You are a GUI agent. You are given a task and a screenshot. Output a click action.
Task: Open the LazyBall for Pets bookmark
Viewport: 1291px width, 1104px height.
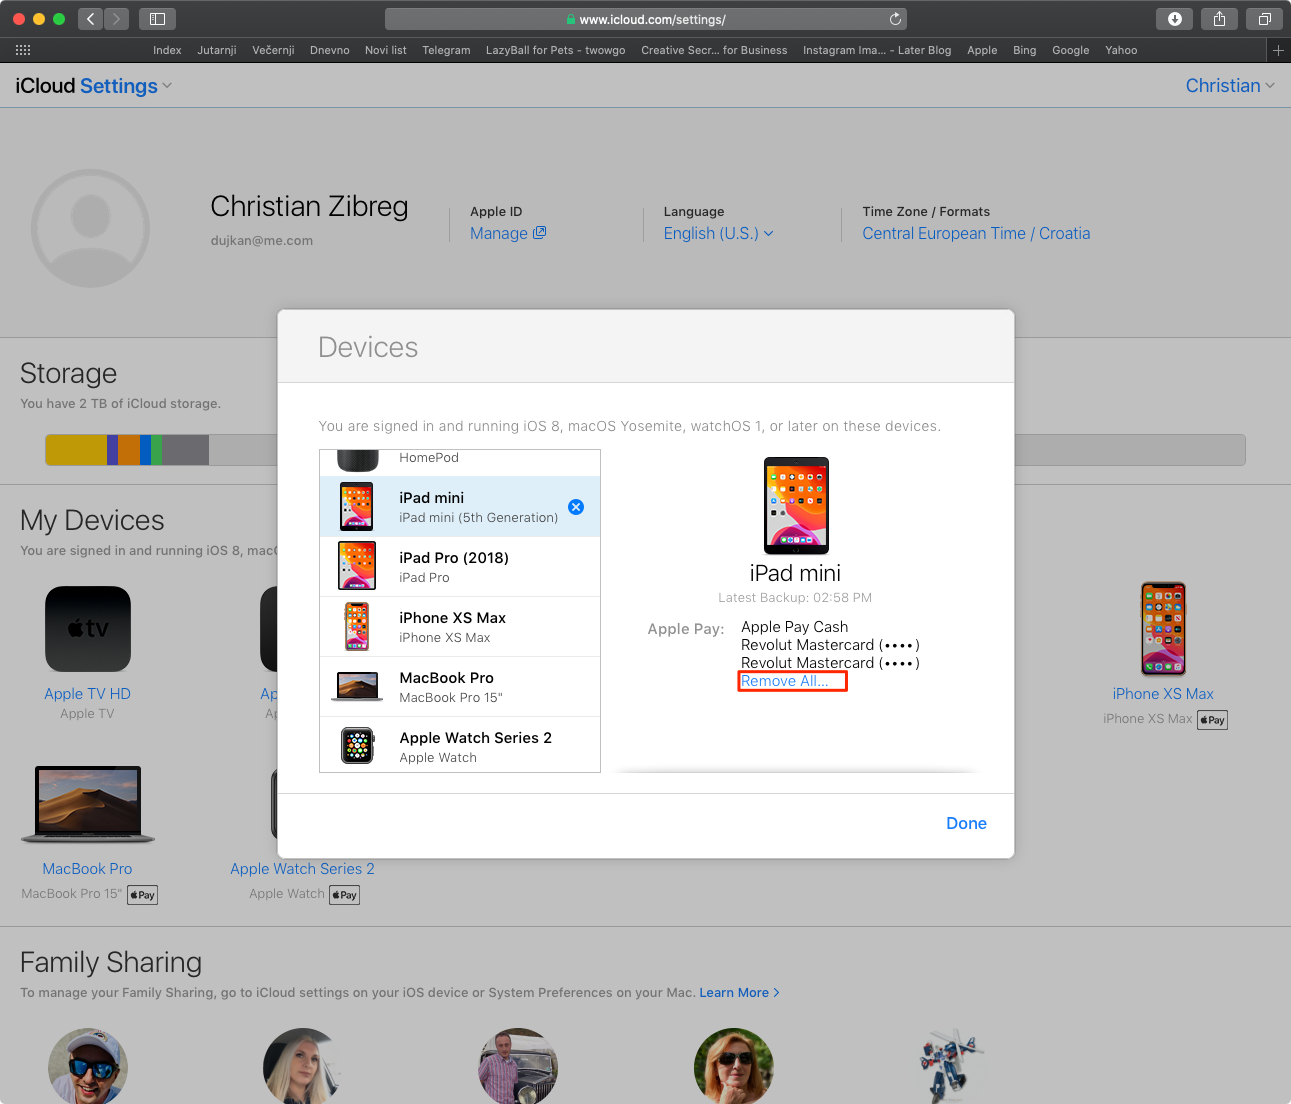[x=555, y=50]
